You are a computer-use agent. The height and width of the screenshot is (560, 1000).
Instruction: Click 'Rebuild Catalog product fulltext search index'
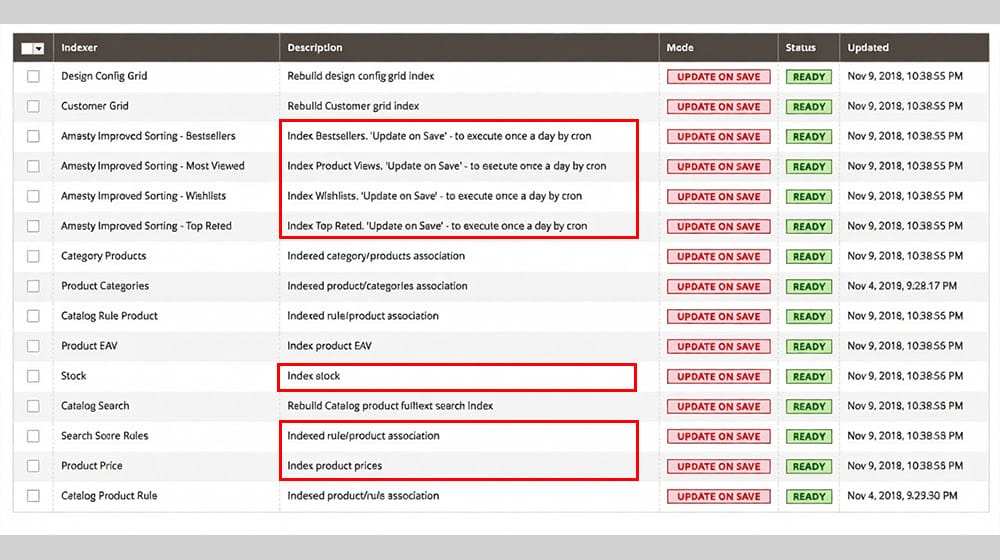coord(390,406)
